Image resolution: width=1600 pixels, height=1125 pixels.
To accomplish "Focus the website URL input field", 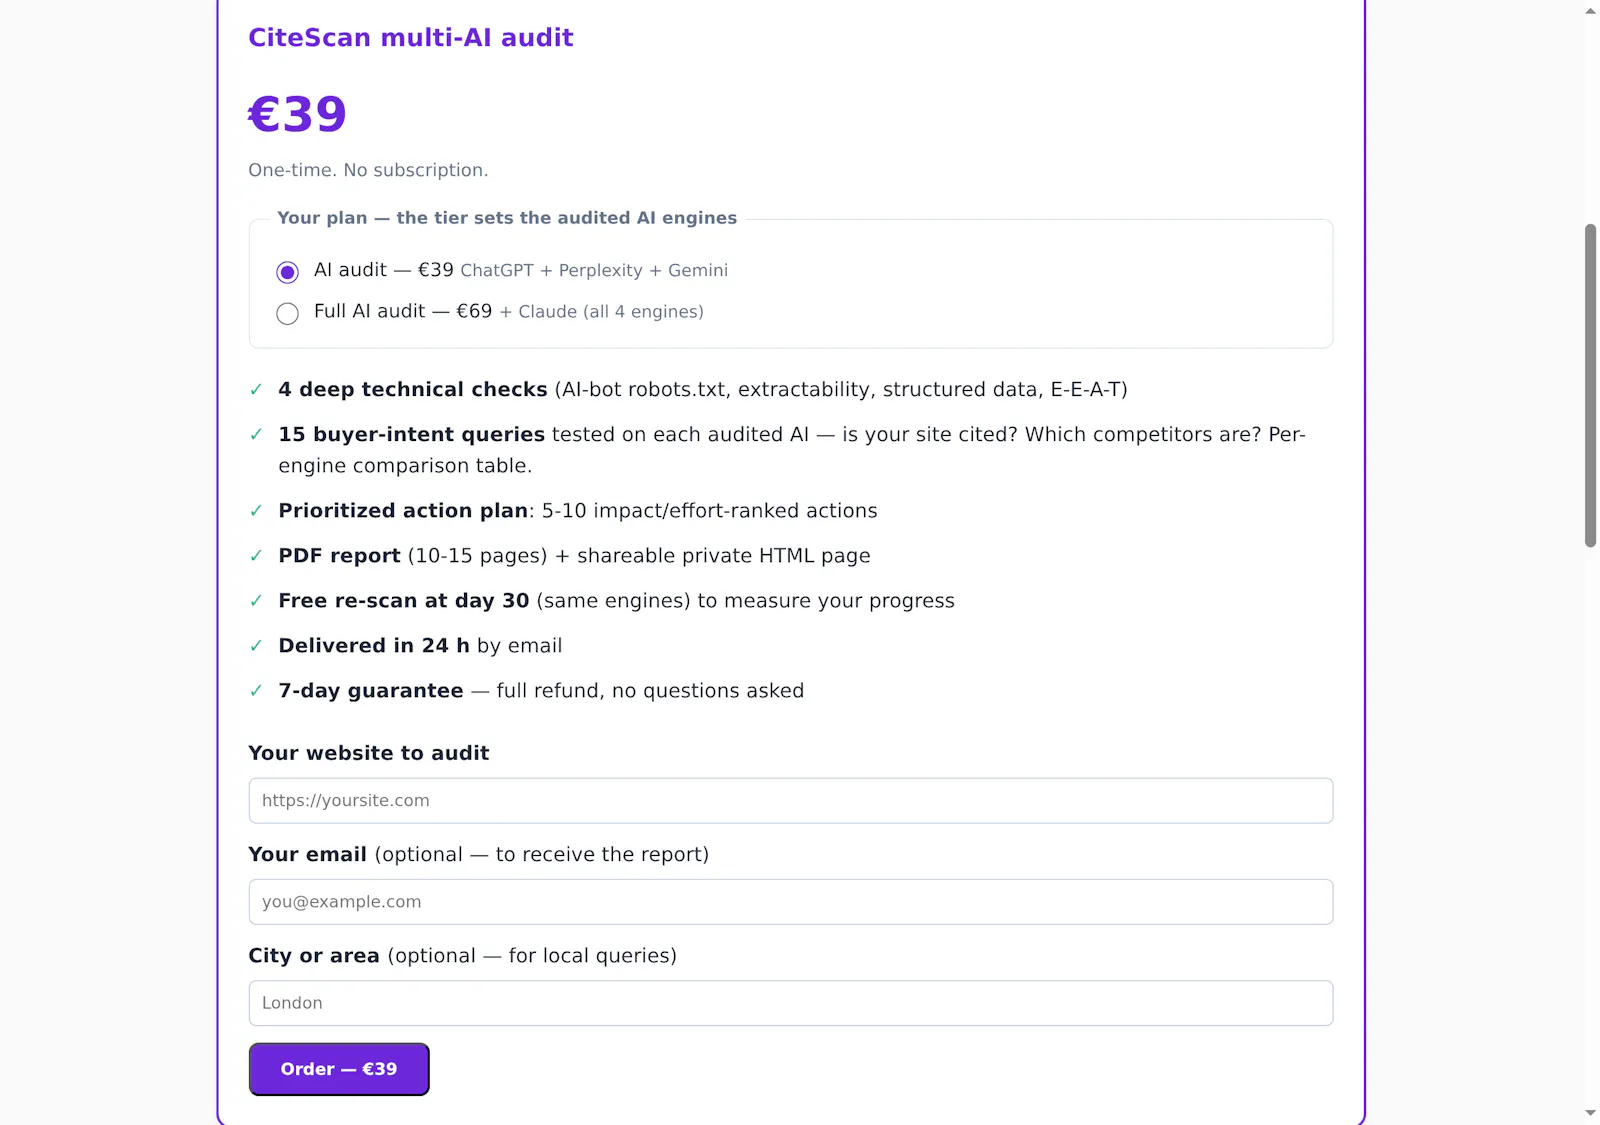I will pyautogui.click(x=791, y=801).
